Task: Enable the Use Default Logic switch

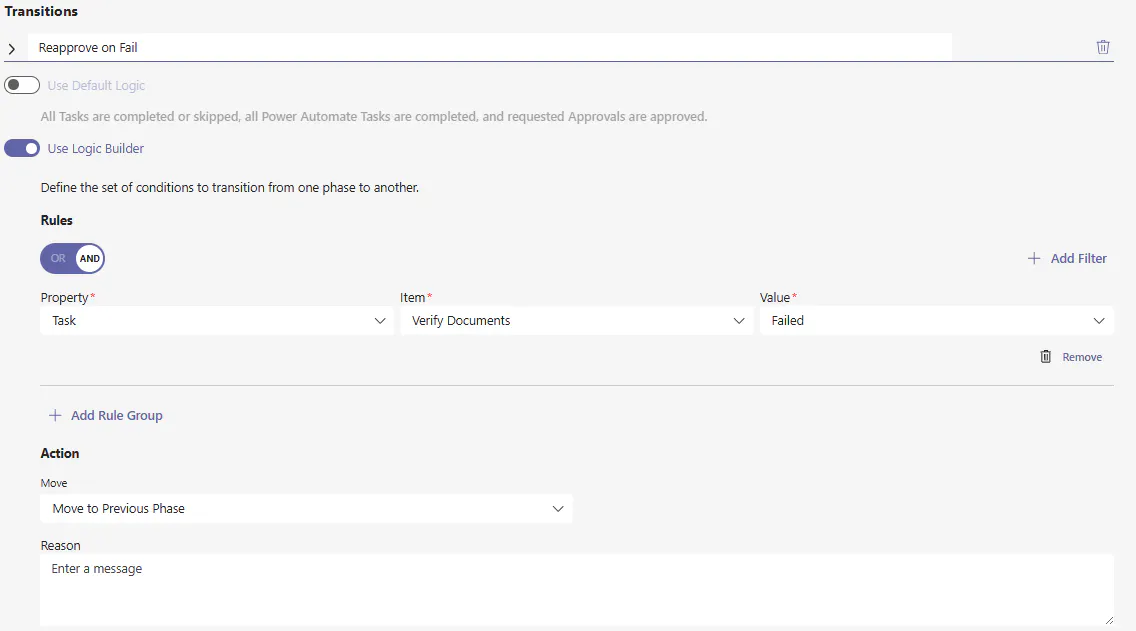Action: 22,86
